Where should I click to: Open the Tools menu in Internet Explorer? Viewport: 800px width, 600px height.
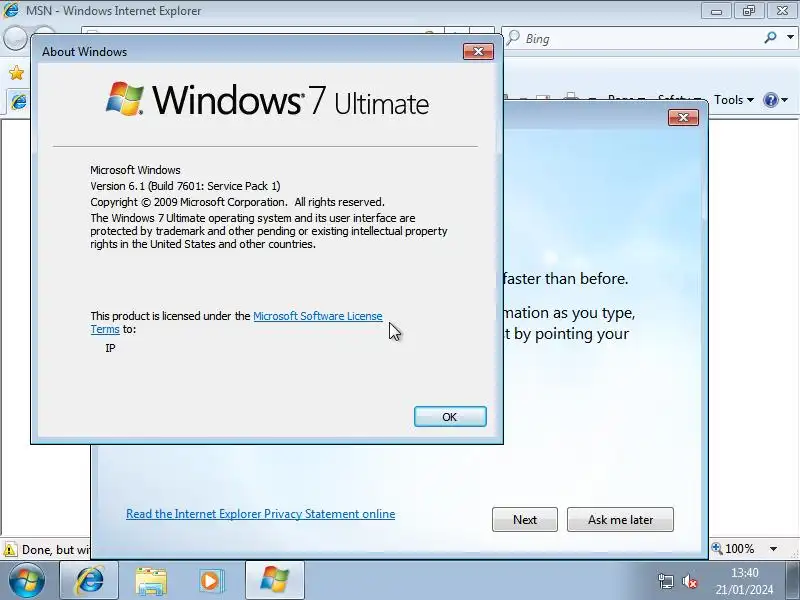coord(733,100)
